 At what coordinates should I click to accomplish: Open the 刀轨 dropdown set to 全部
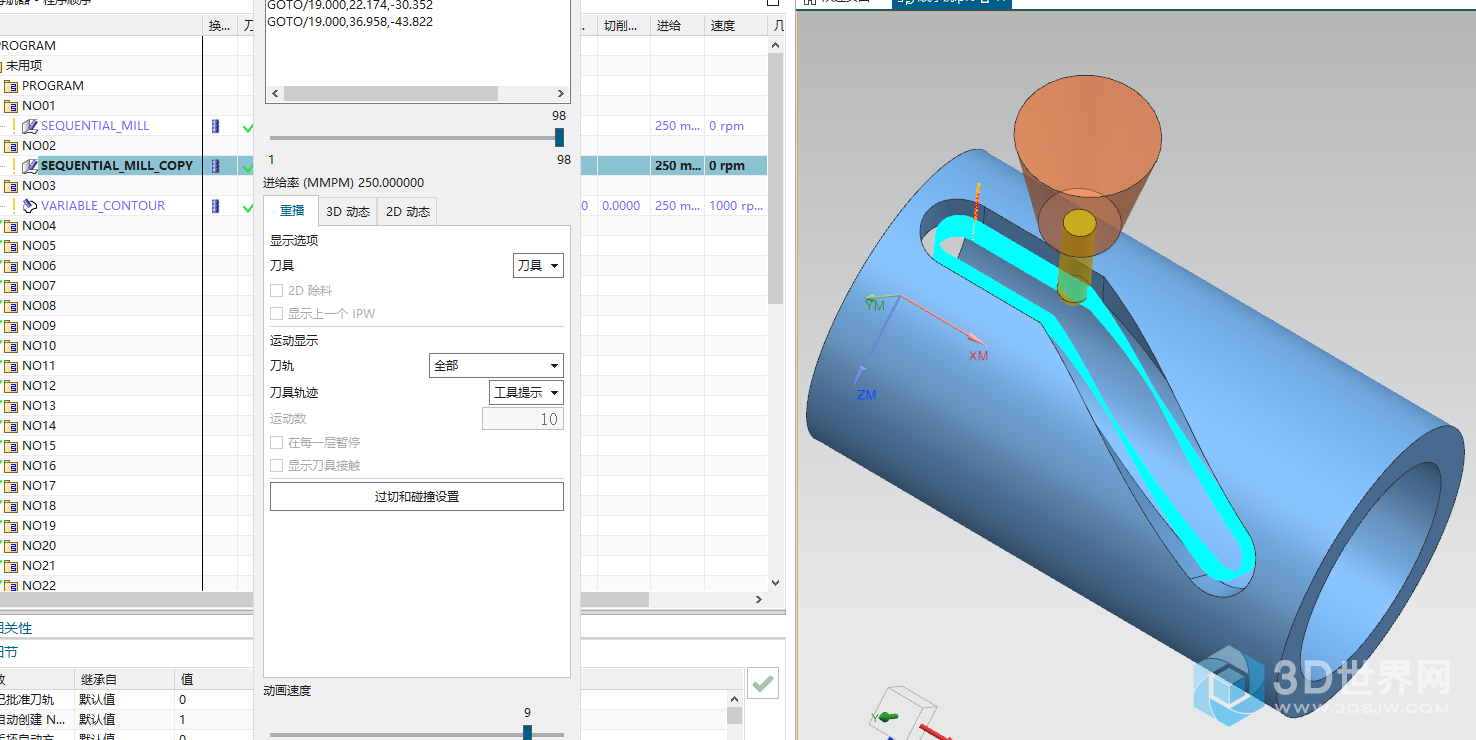point(496,366)
